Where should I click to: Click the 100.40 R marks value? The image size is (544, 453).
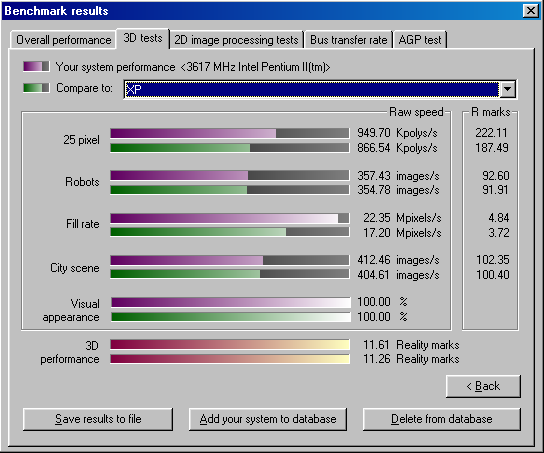coord(493,275)
